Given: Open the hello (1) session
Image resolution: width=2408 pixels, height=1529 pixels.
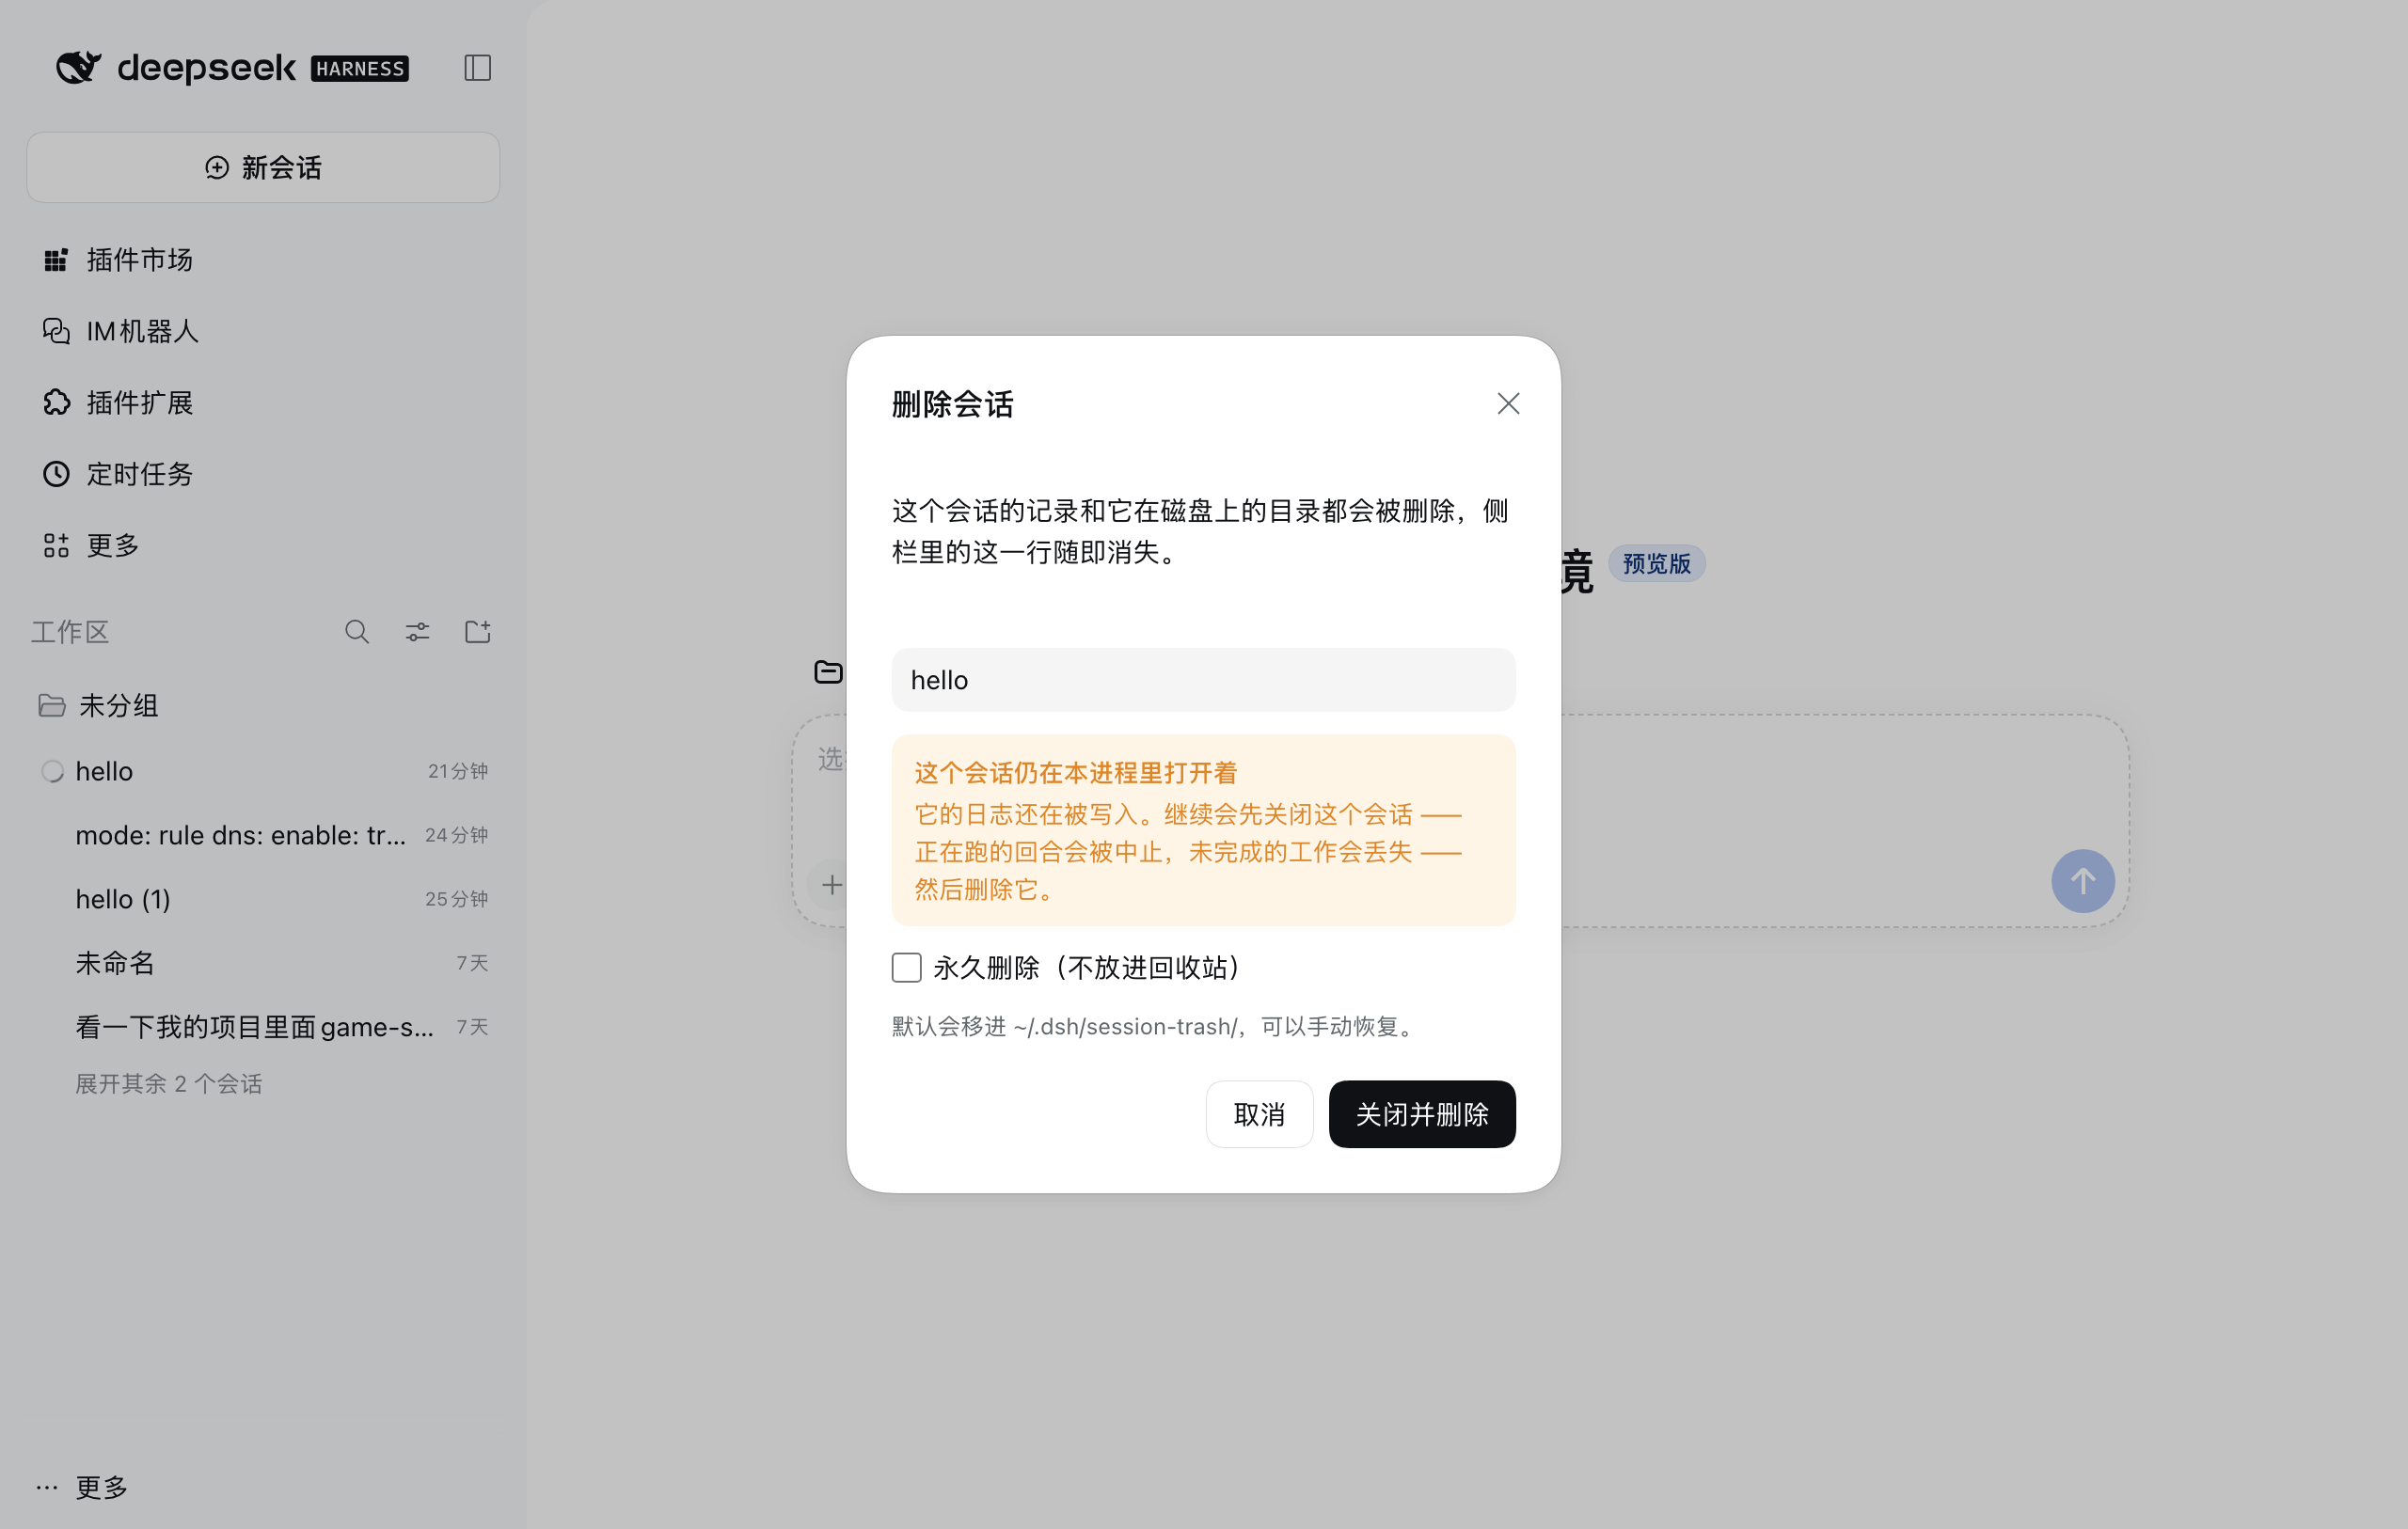Looking at the screenshot, I should pos(263,899).
